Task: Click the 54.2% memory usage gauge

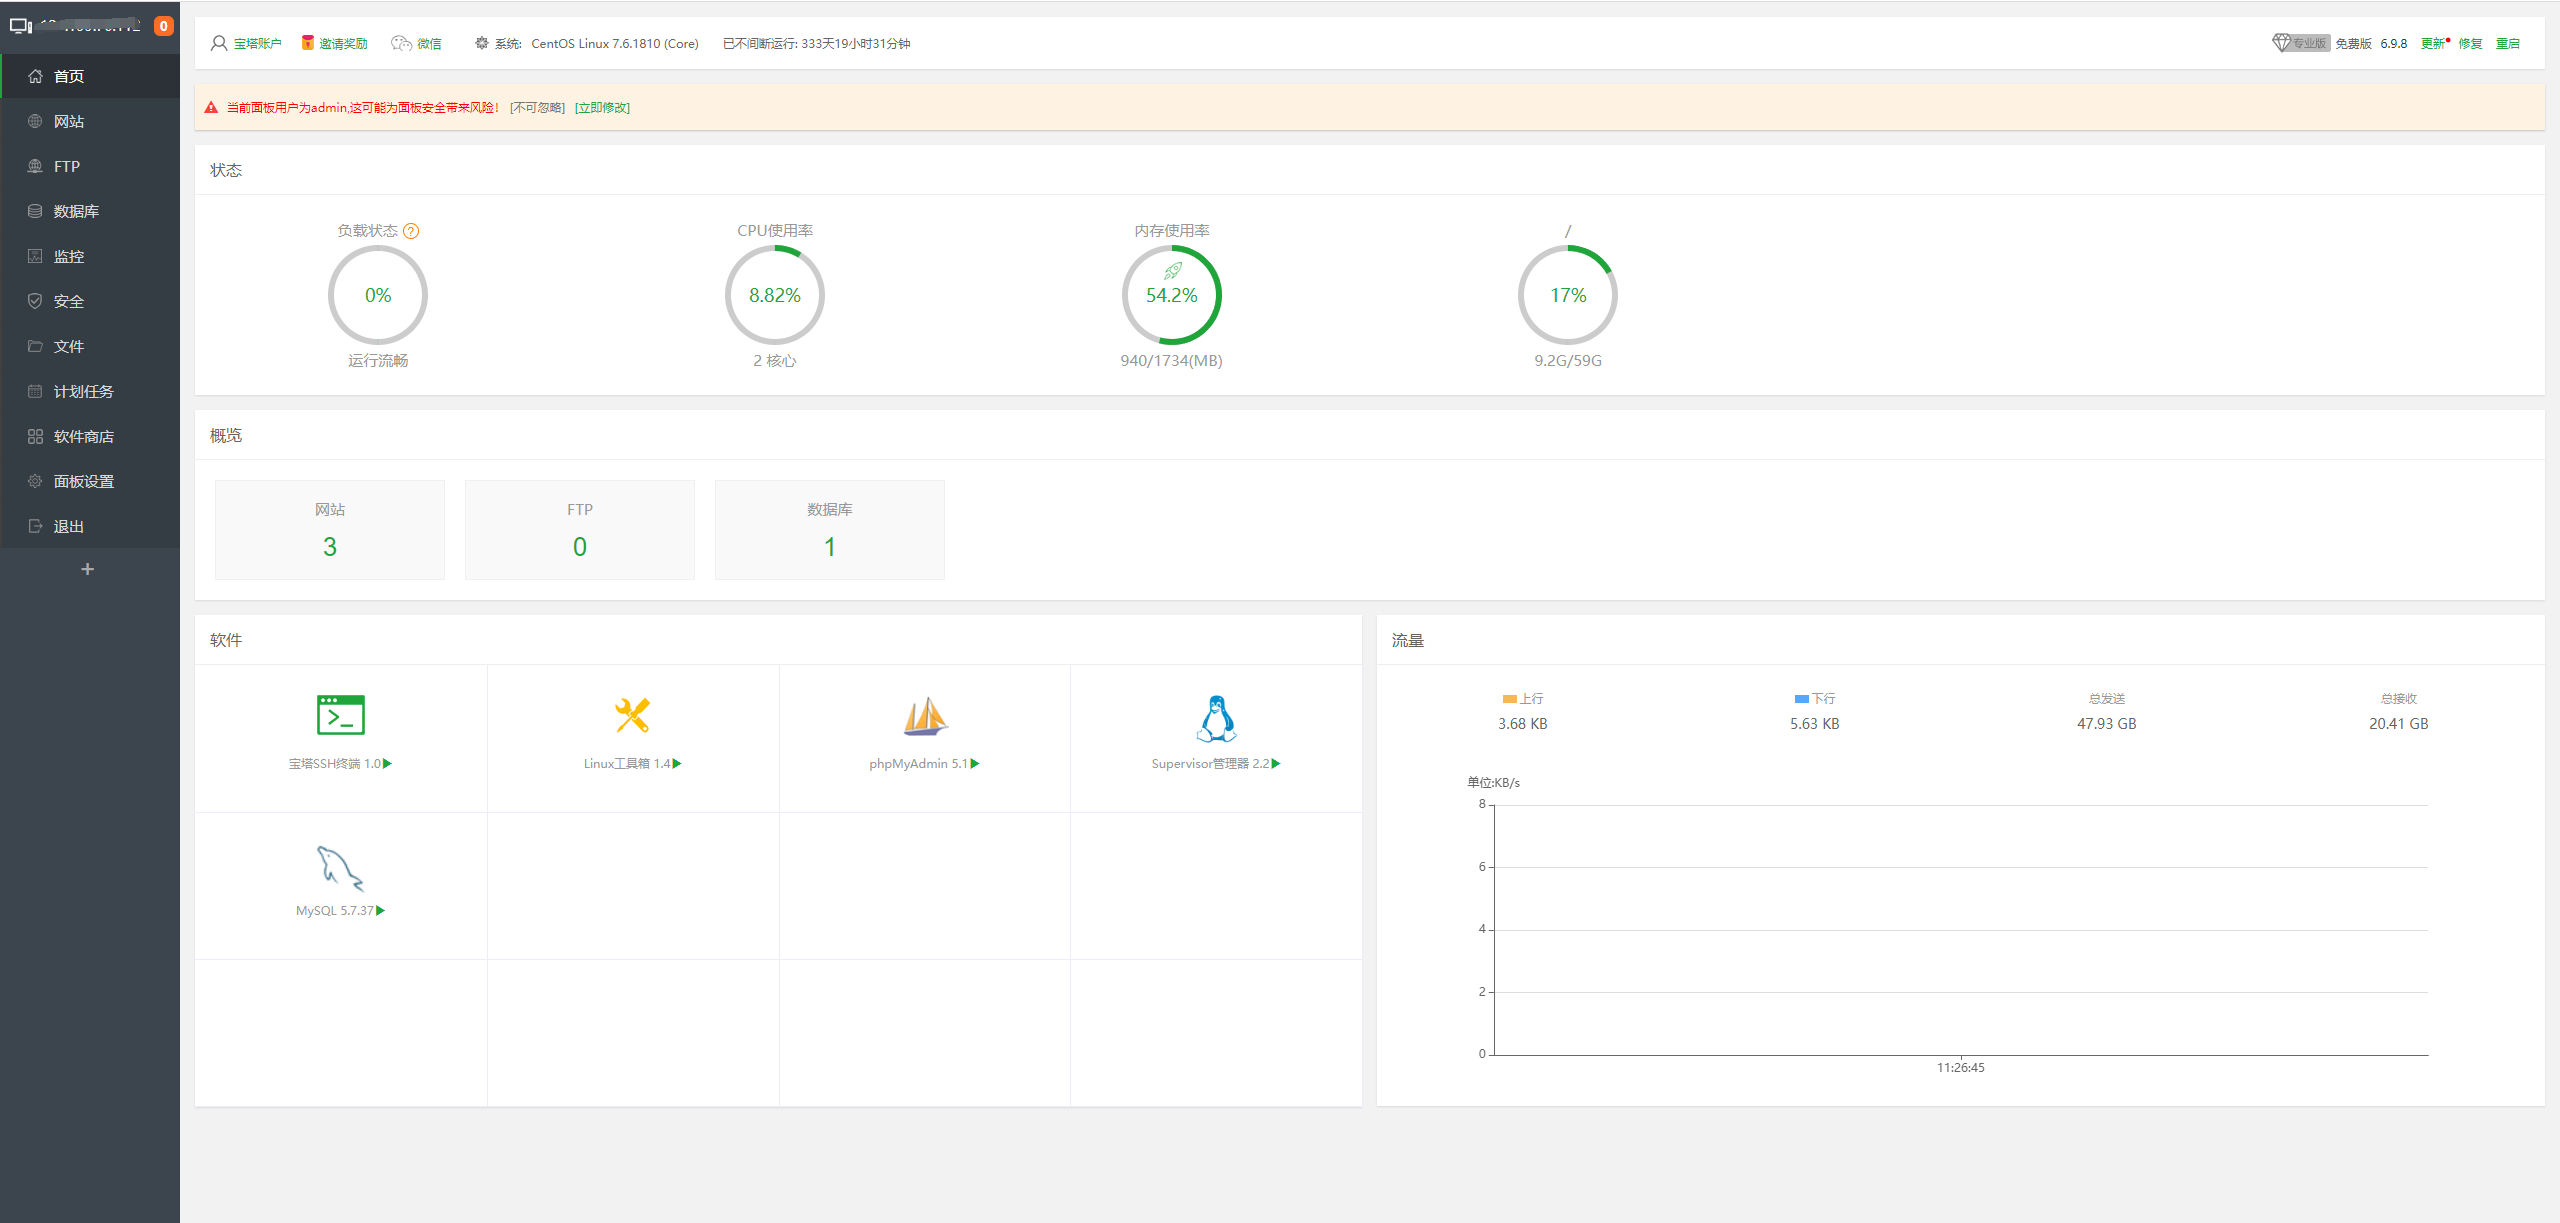Action: (1172, 295)
